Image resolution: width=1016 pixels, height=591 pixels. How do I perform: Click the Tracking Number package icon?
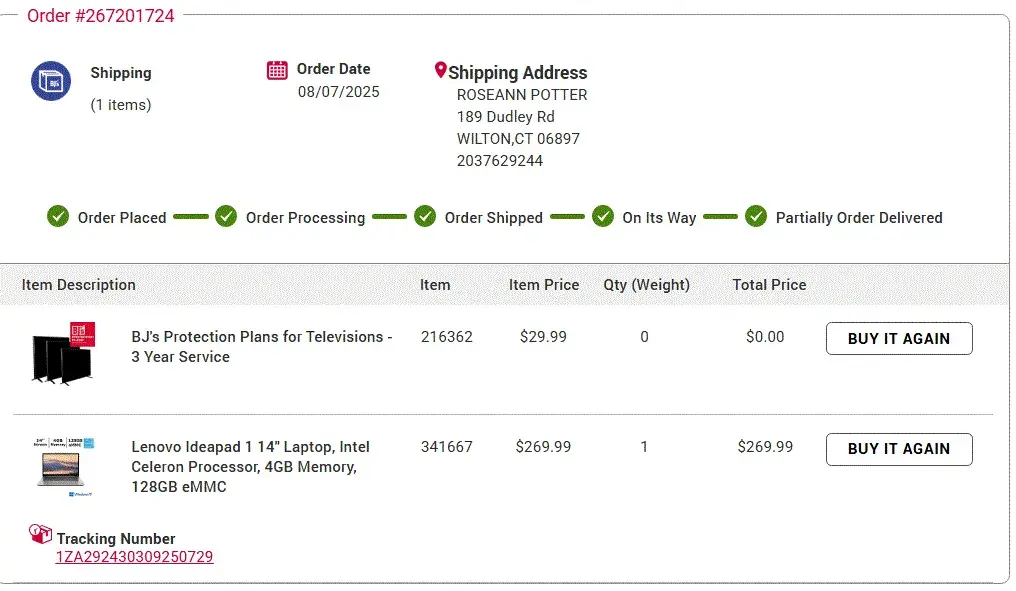point(40,534)
